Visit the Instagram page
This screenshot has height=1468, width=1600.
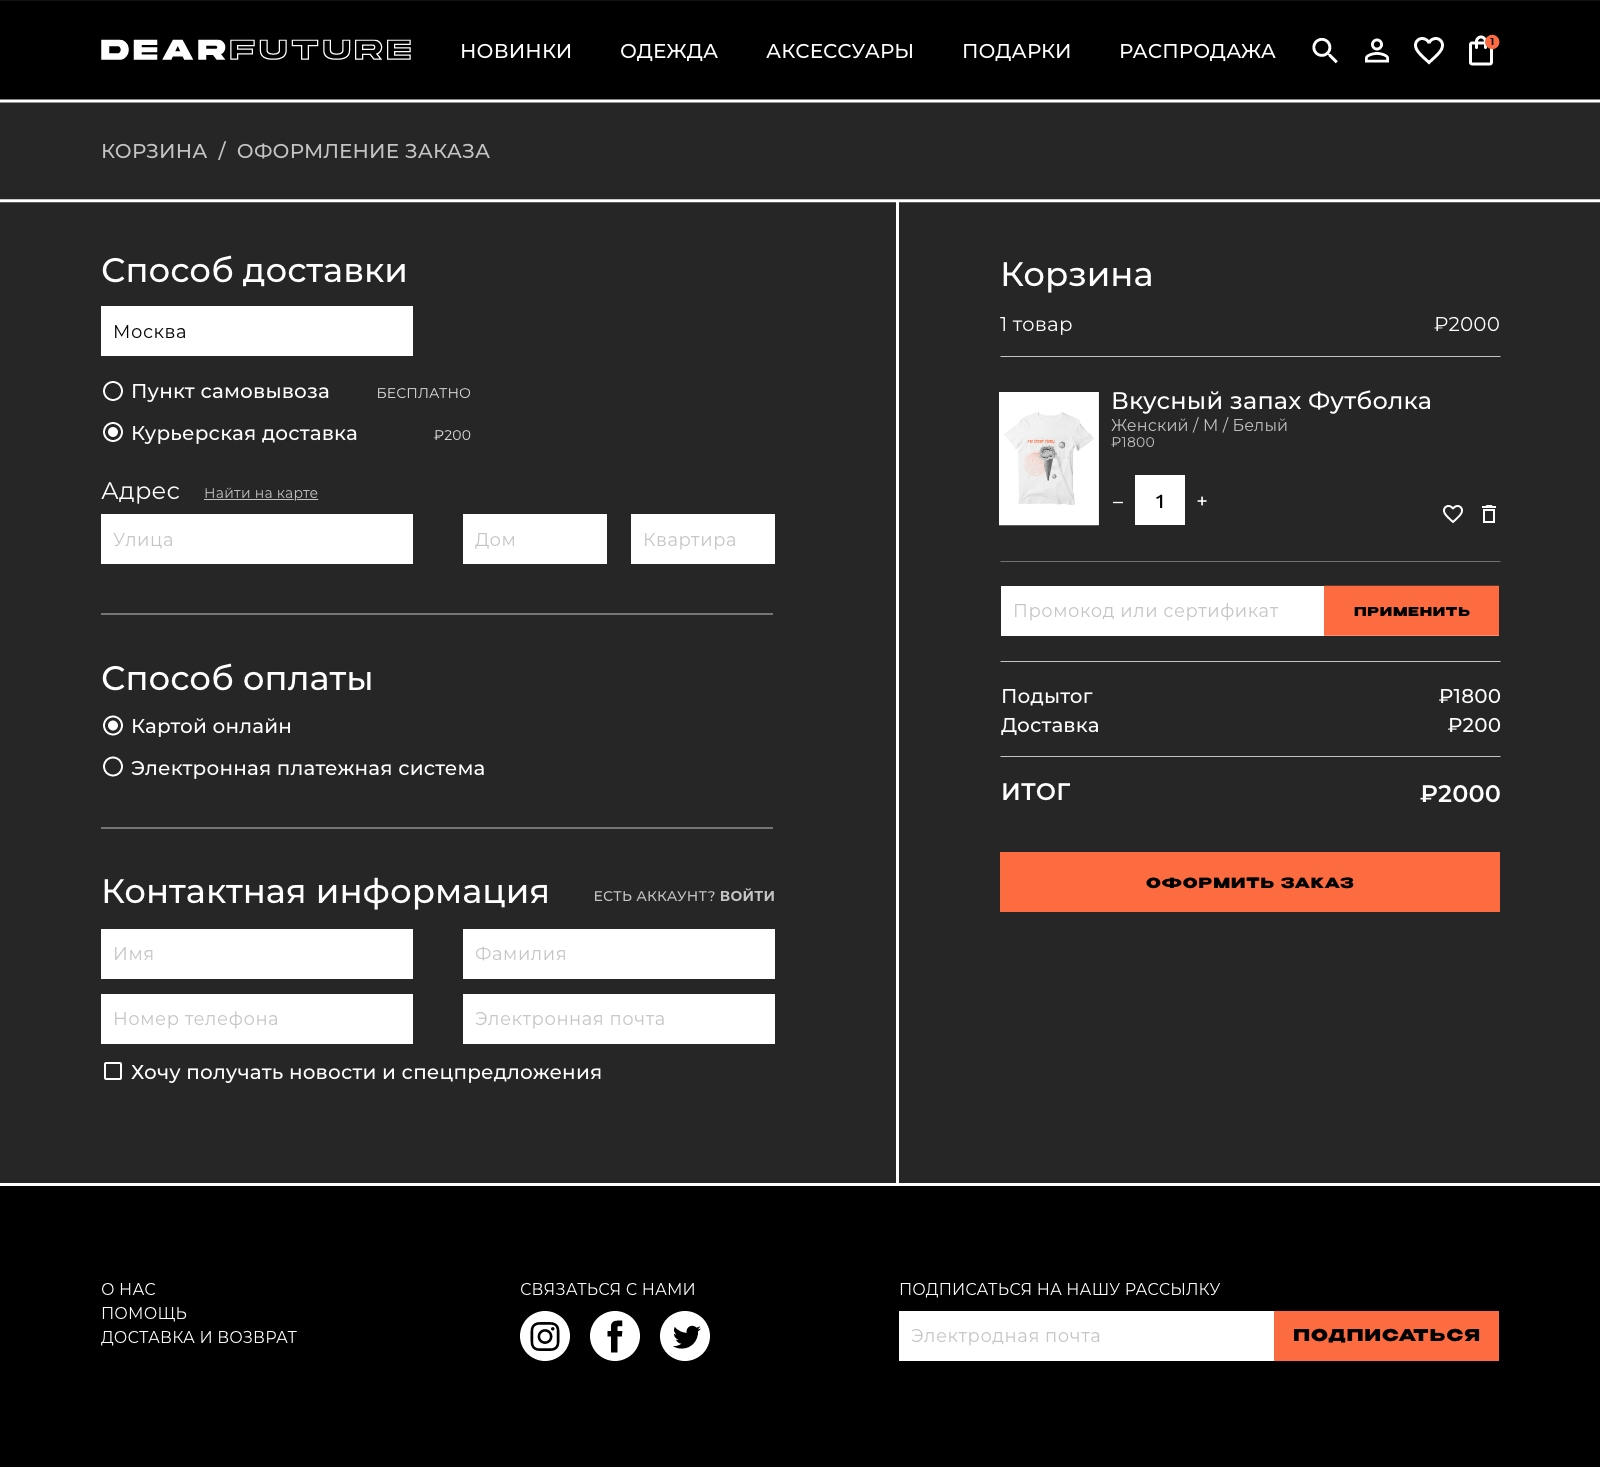[545, 1336]
